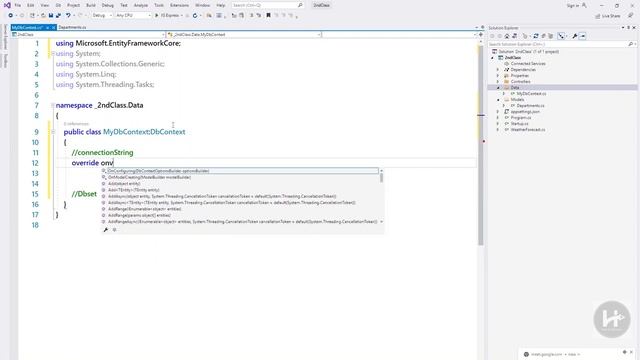Viewport: 640px width, 360px height.
Task: Open the View menu
Action: tap(44, 5)
